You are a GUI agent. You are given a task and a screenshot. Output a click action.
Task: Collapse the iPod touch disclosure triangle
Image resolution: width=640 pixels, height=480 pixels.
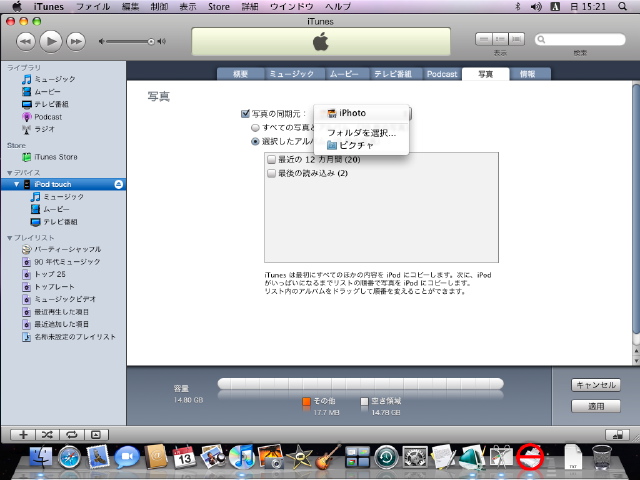pos(16,184)
